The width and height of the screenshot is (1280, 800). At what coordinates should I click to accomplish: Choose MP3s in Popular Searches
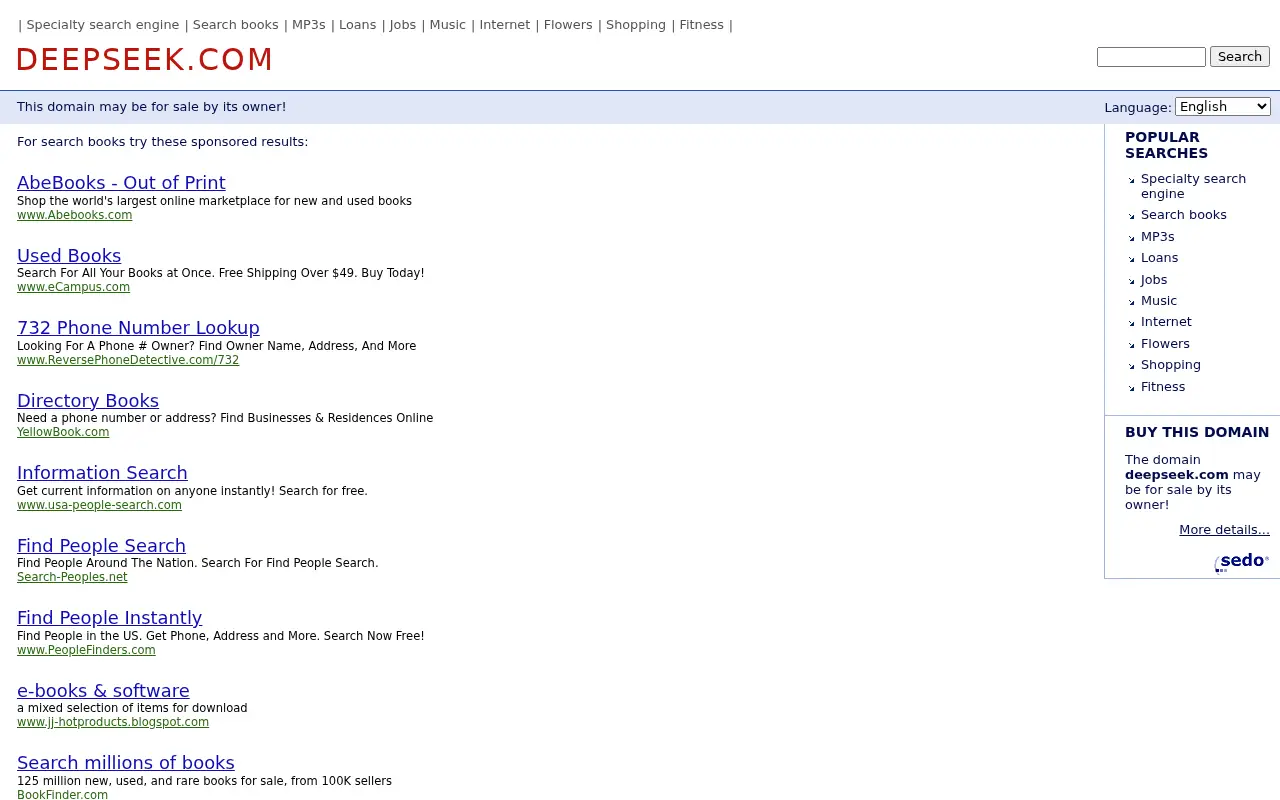point(1157,237)
